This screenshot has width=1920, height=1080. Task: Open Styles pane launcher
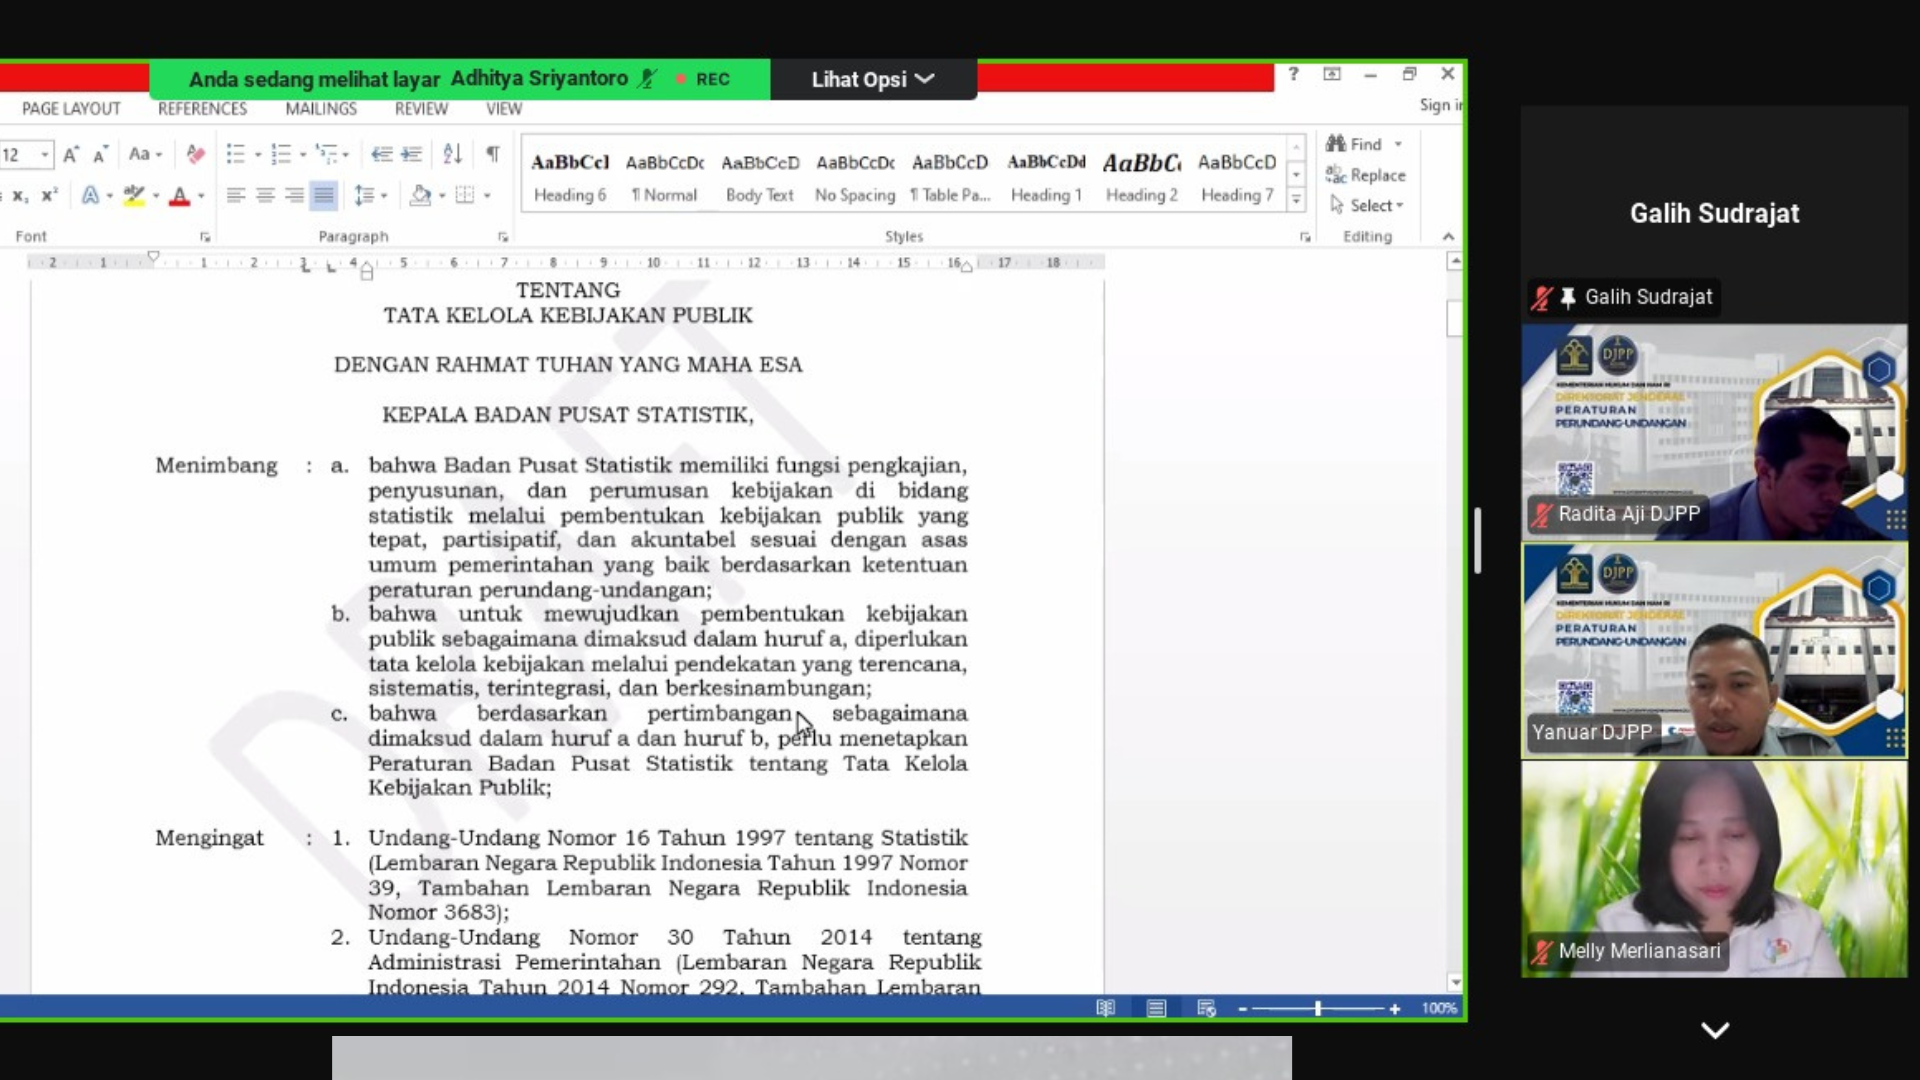pyautogui.click(x=1305, y=237)
